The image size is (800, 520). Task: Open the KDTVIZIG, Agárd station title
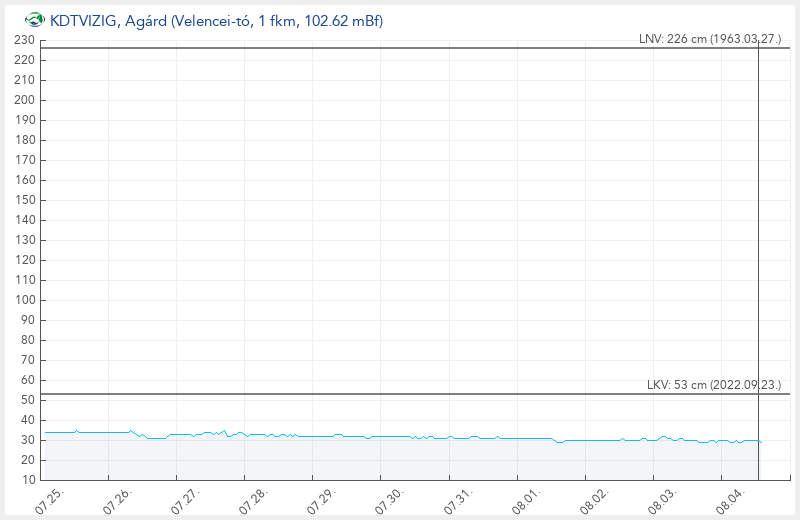[x=216, y=20]
